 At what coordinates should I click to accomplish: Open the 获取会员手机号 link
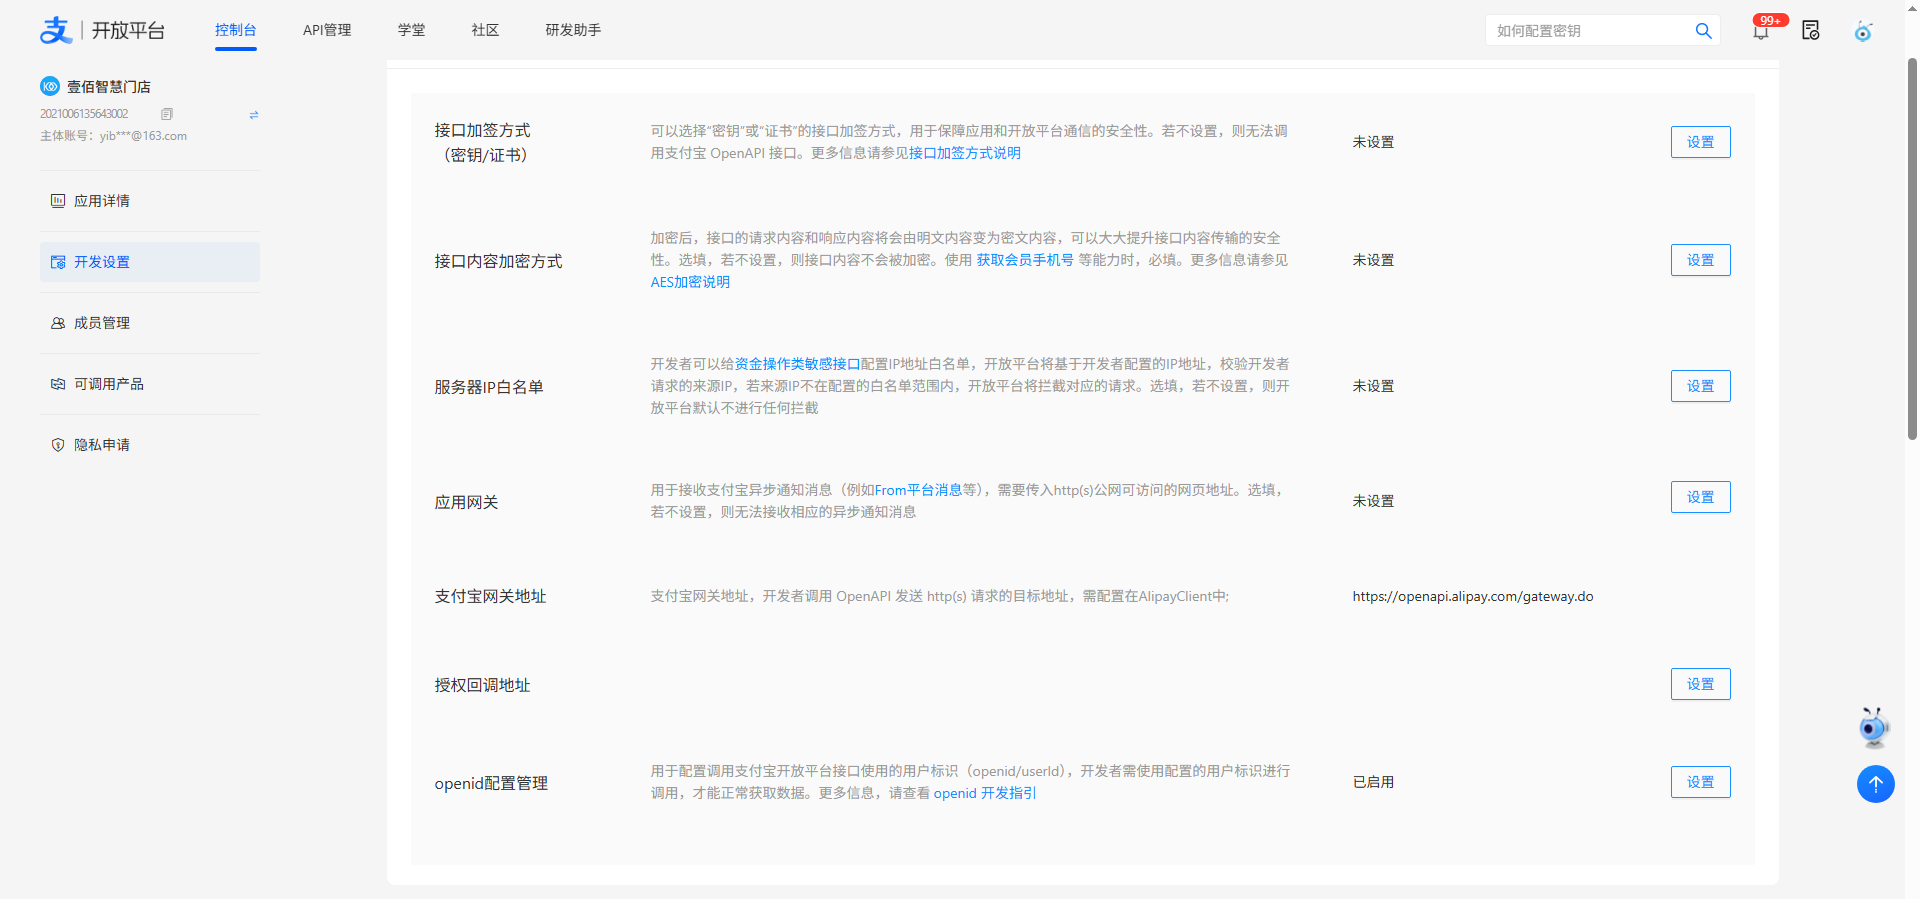(1025, 260)
